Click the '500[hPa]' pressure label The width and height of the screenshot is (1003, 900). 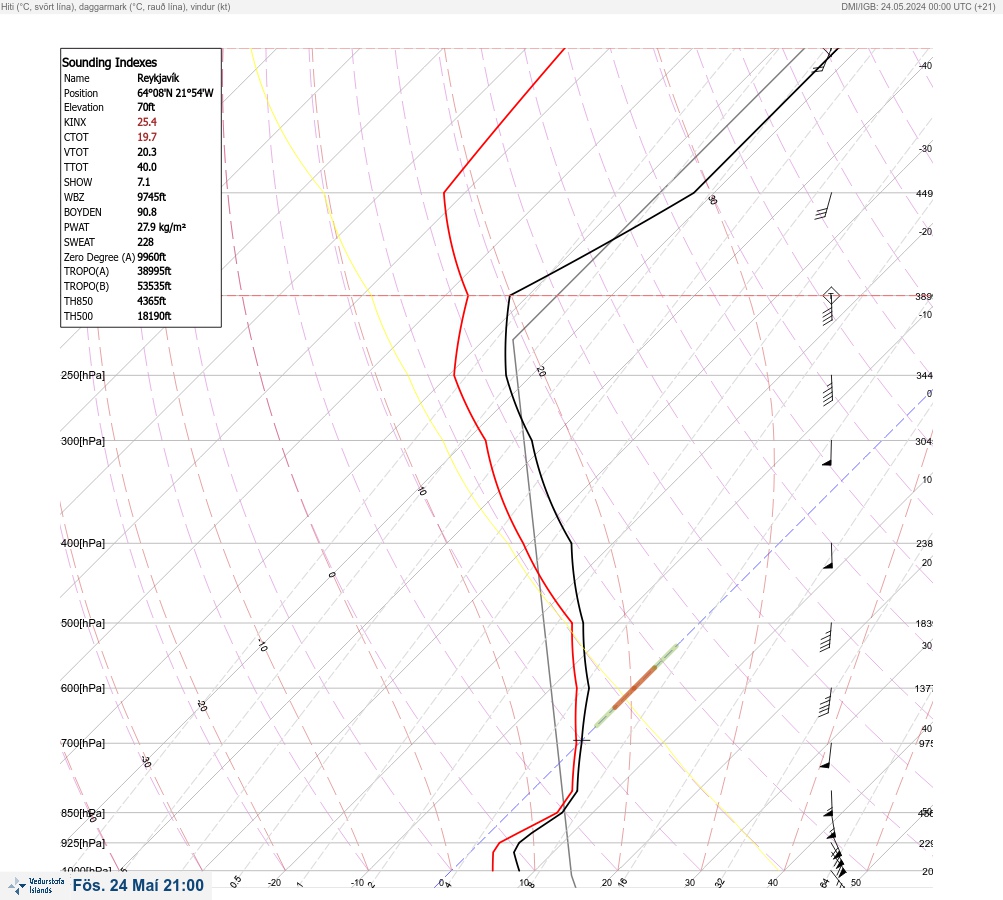pyautogui.click(x=83, y=623)
